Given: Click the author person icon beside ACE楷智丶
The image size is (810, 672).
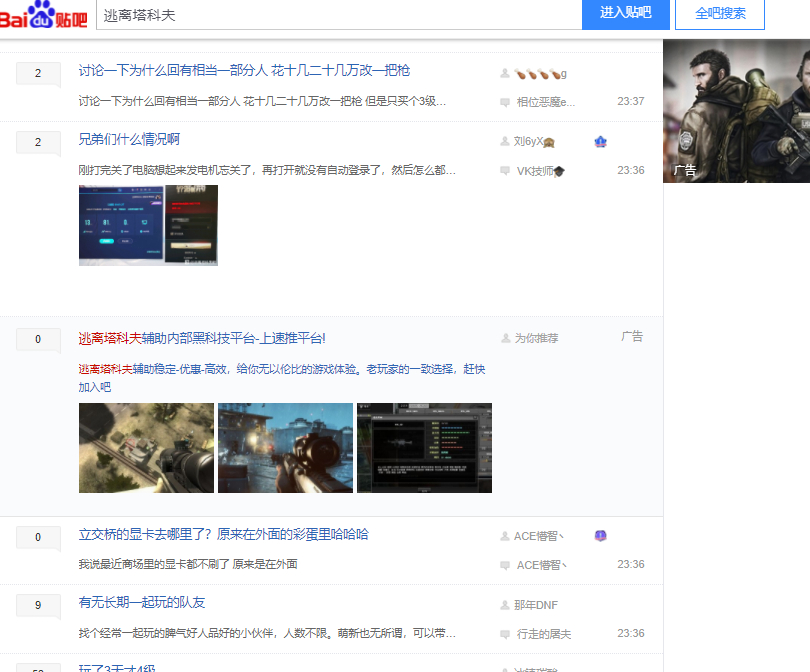Looking at the screenshot, I should [x=505, y=536].
